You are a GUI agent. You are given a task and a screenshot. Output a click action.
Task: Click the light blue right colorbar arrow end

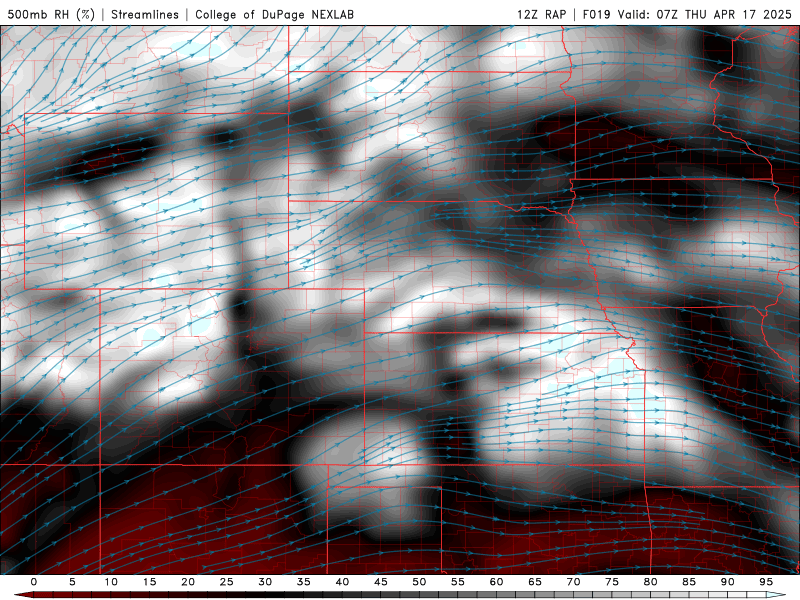pyautogui.click(x=776, y=595)
